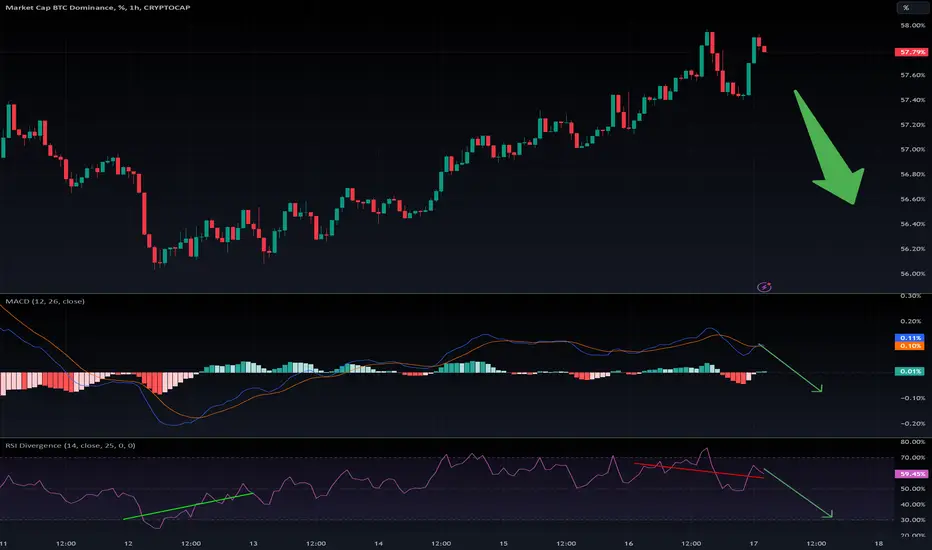Click the 1h interval in the chart title
The image size is (932, 550).
click(x=134, y=7)
